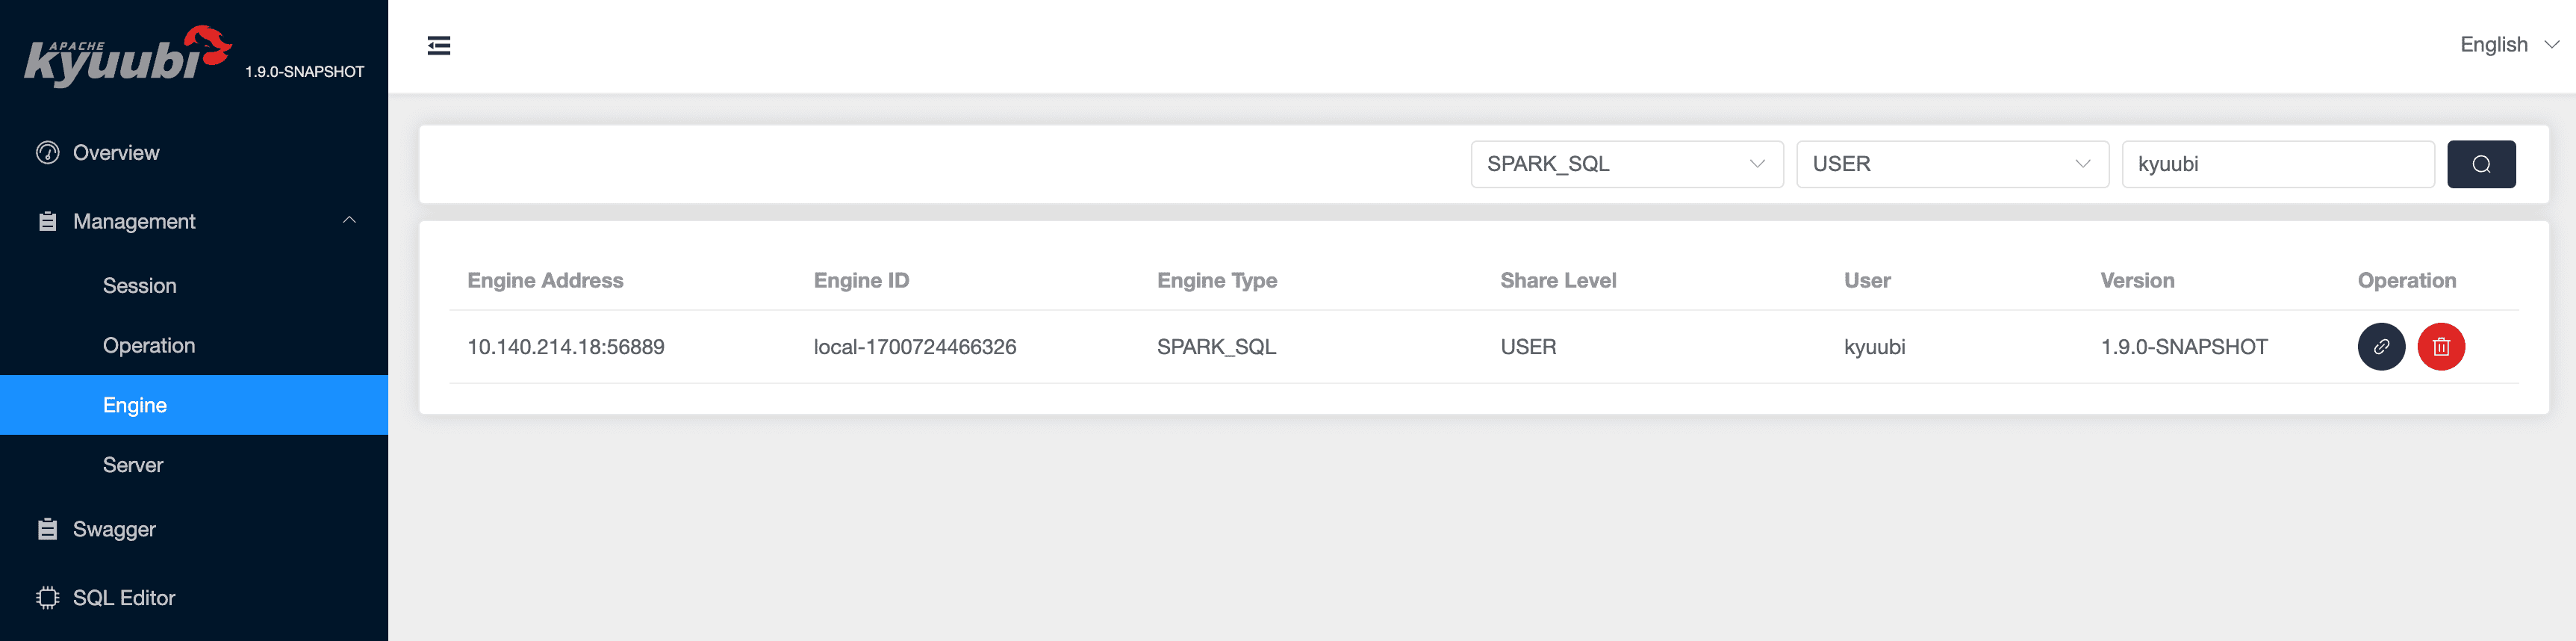Collapse the Management menu chevron

(x=349, y=220)
